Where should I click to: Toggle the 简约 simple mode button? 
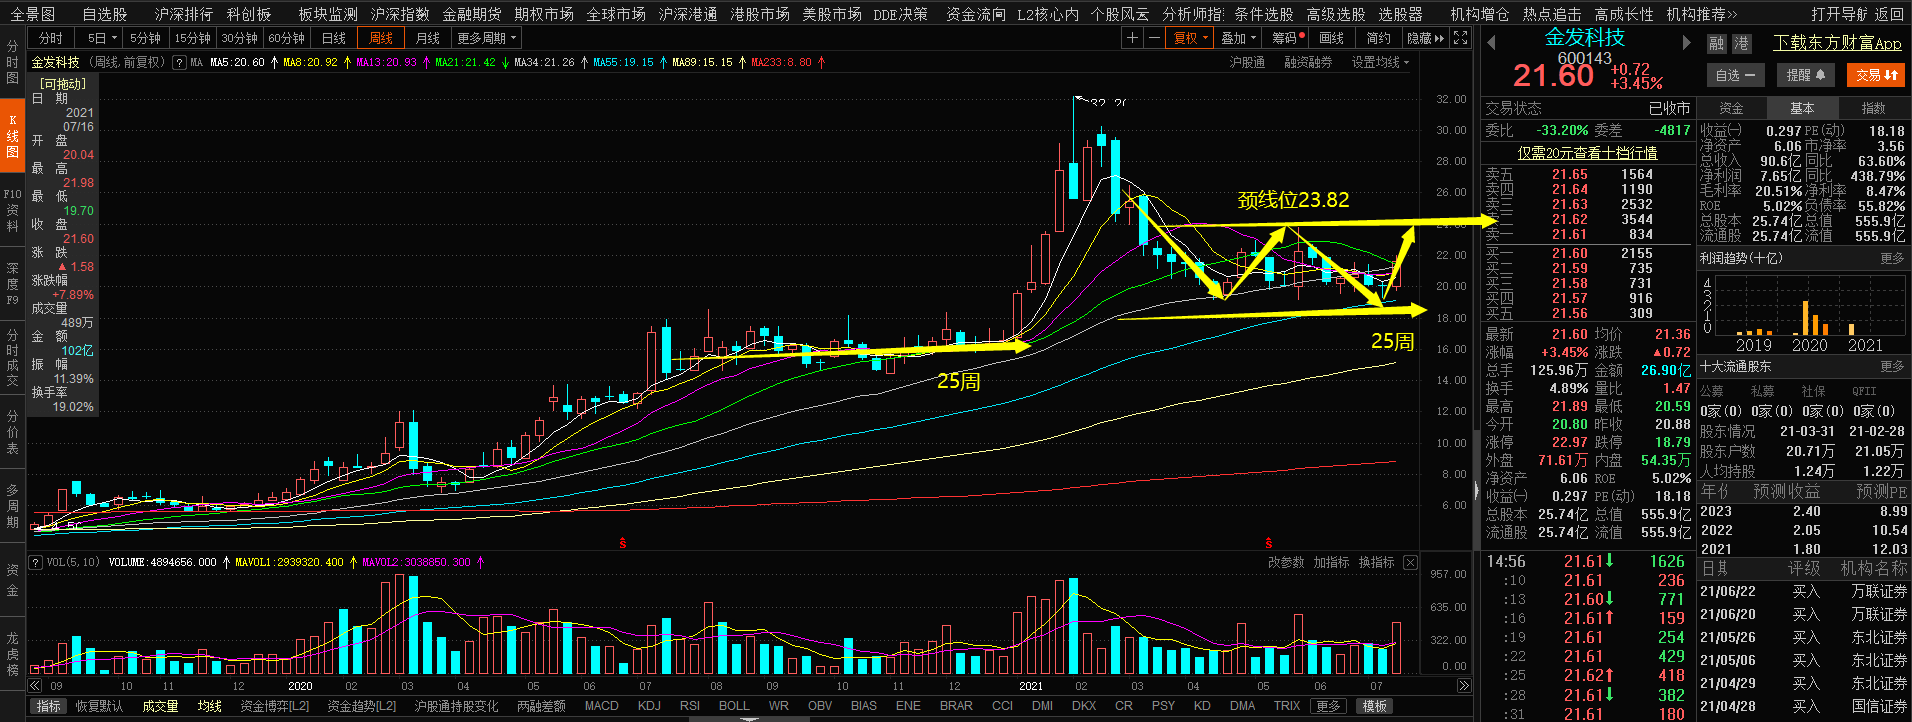click(x=1378, y=38)
